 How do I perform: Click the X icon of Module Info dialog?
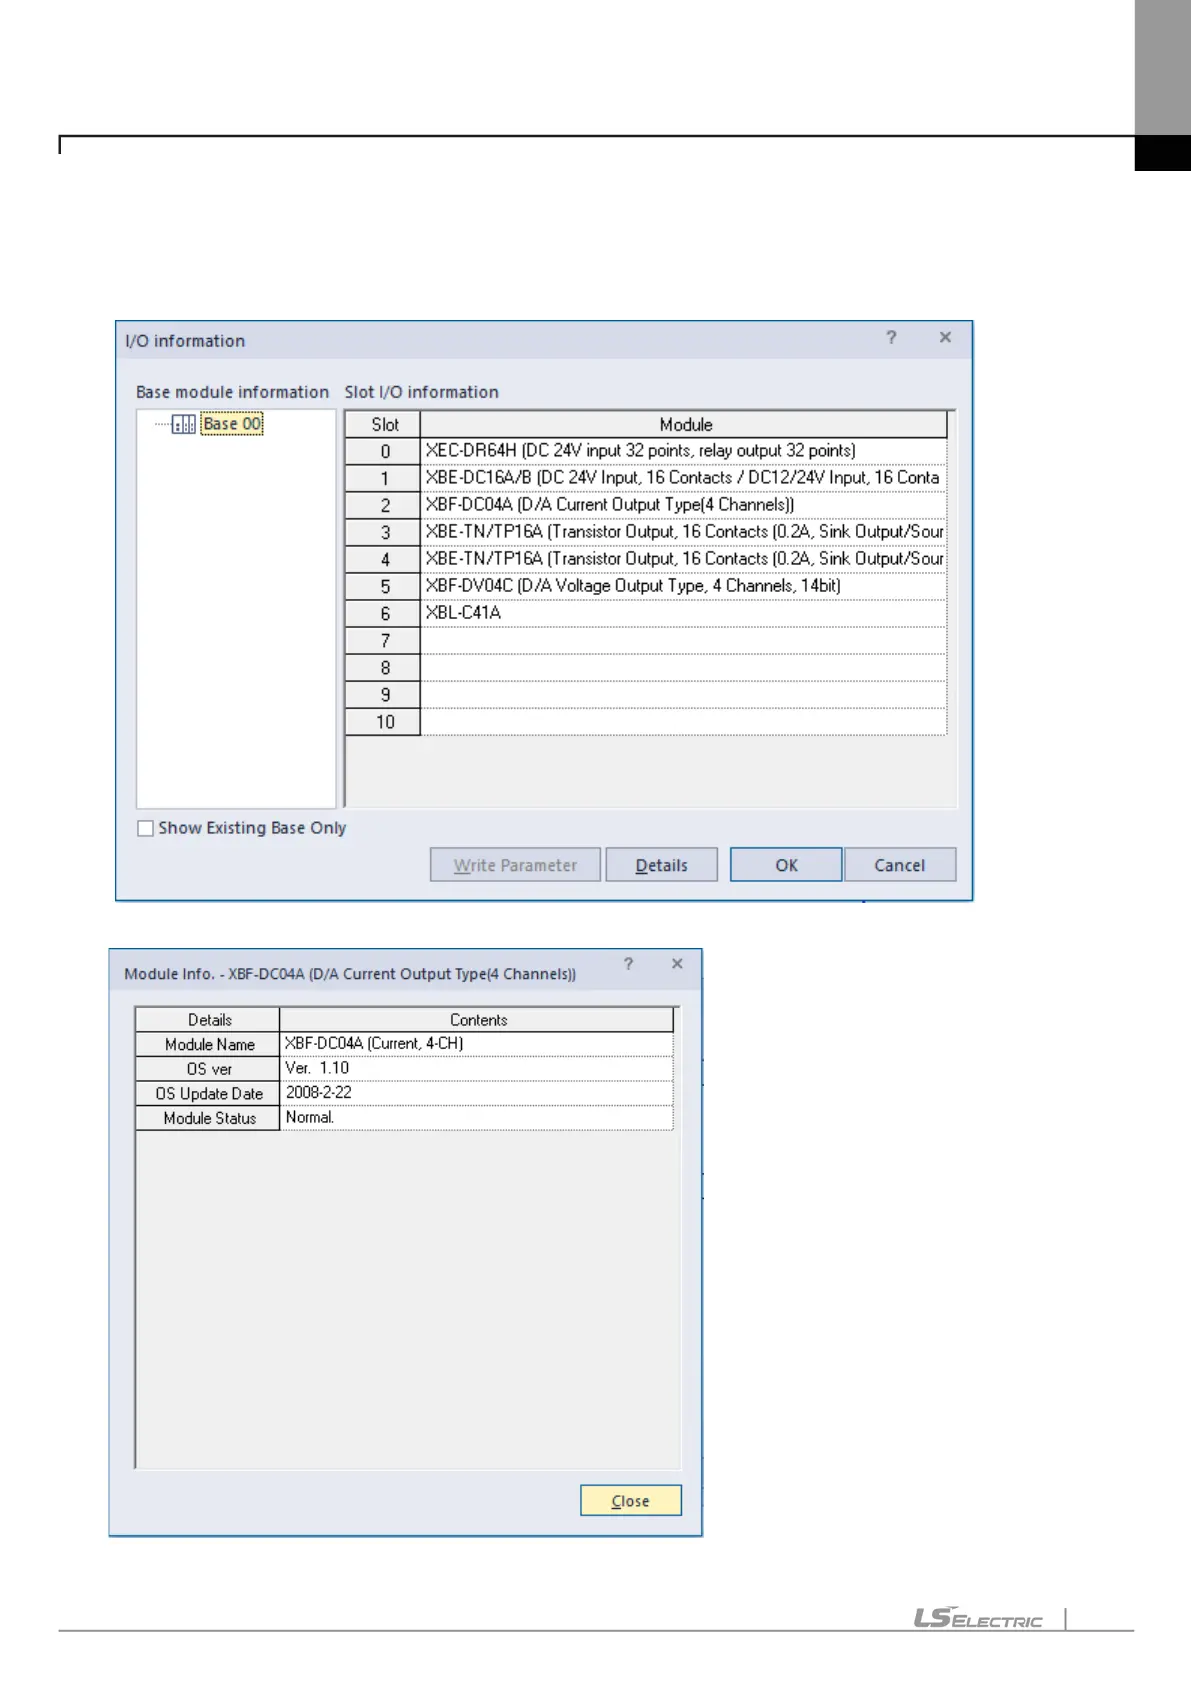coord(677,964)
